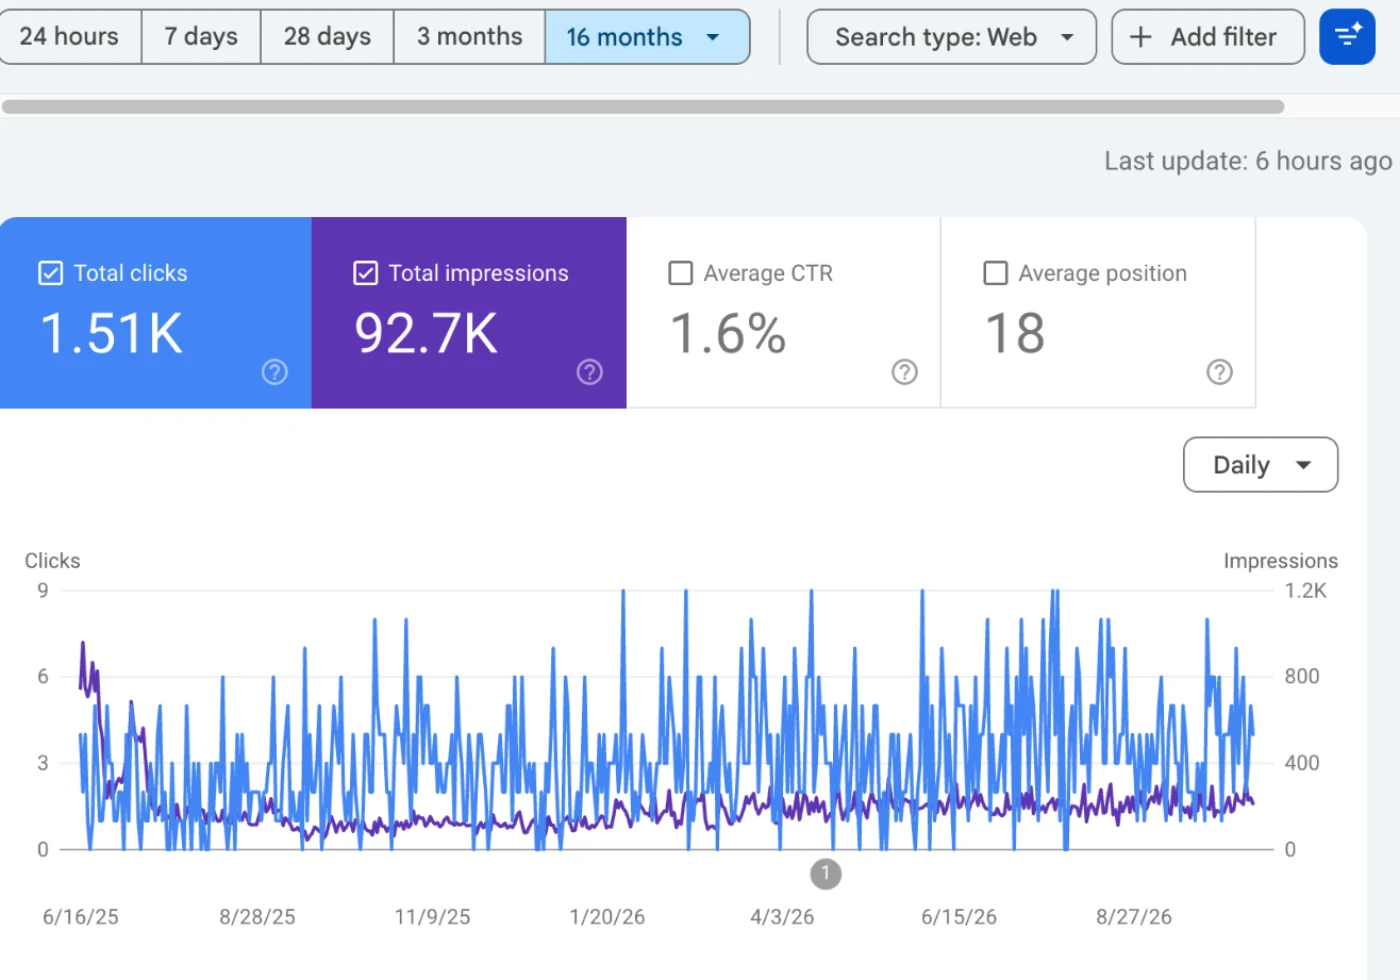Click help icon on Total clicks card
The image size is (1400, 980).
click(x=275, y=372)
